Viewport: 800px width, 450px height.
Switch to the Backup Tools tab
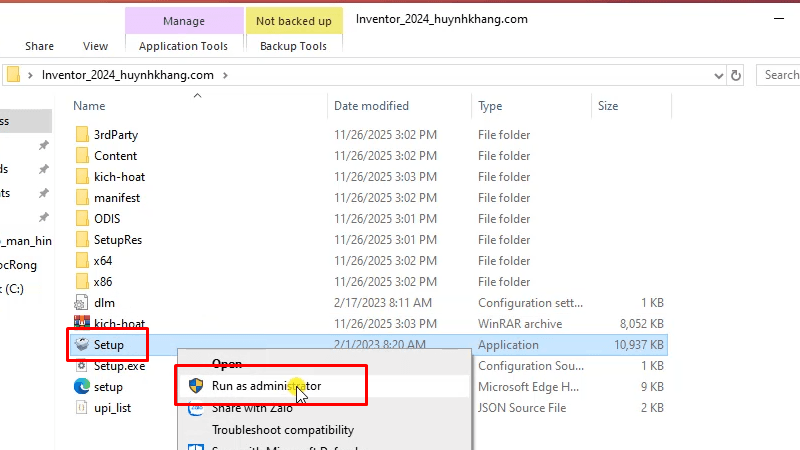click(x=293, y=46)
